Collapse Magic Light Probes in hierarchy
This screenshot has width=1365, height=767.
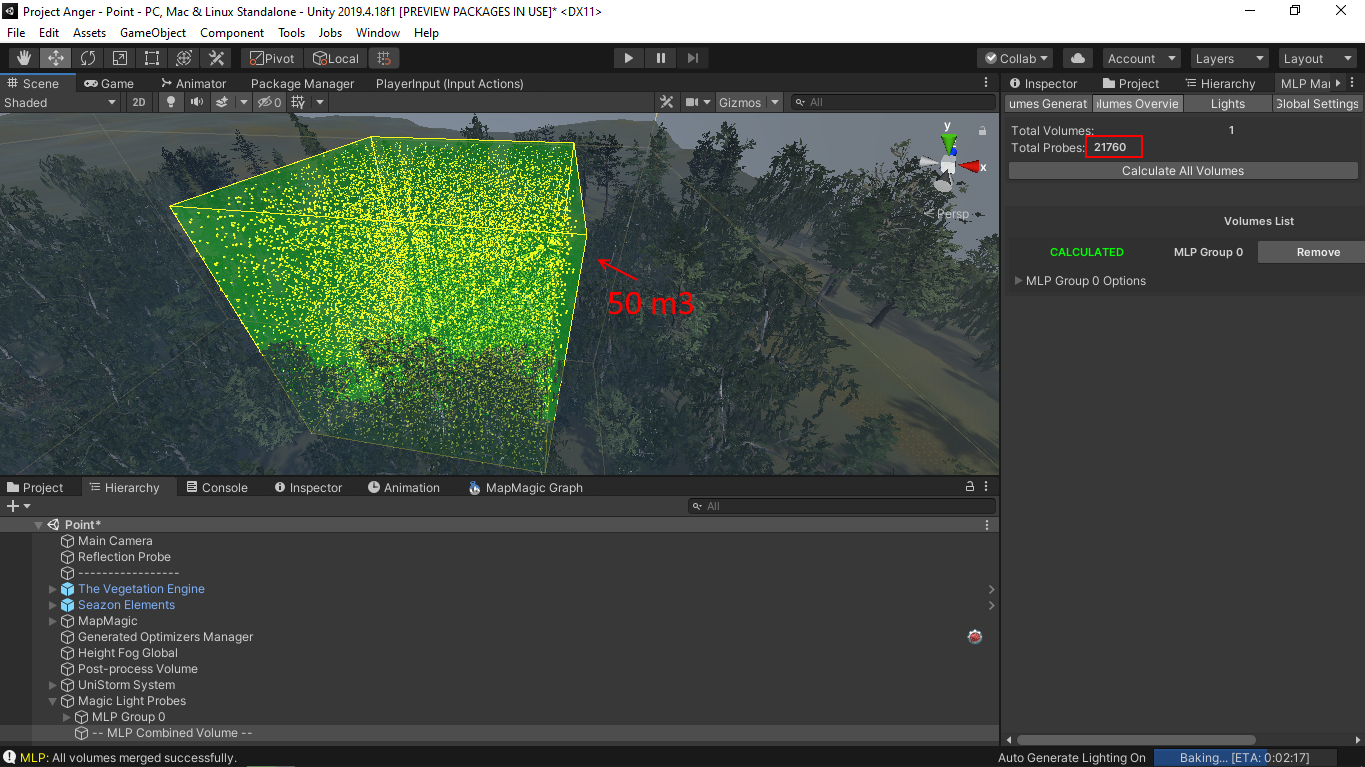pos(53,701)
